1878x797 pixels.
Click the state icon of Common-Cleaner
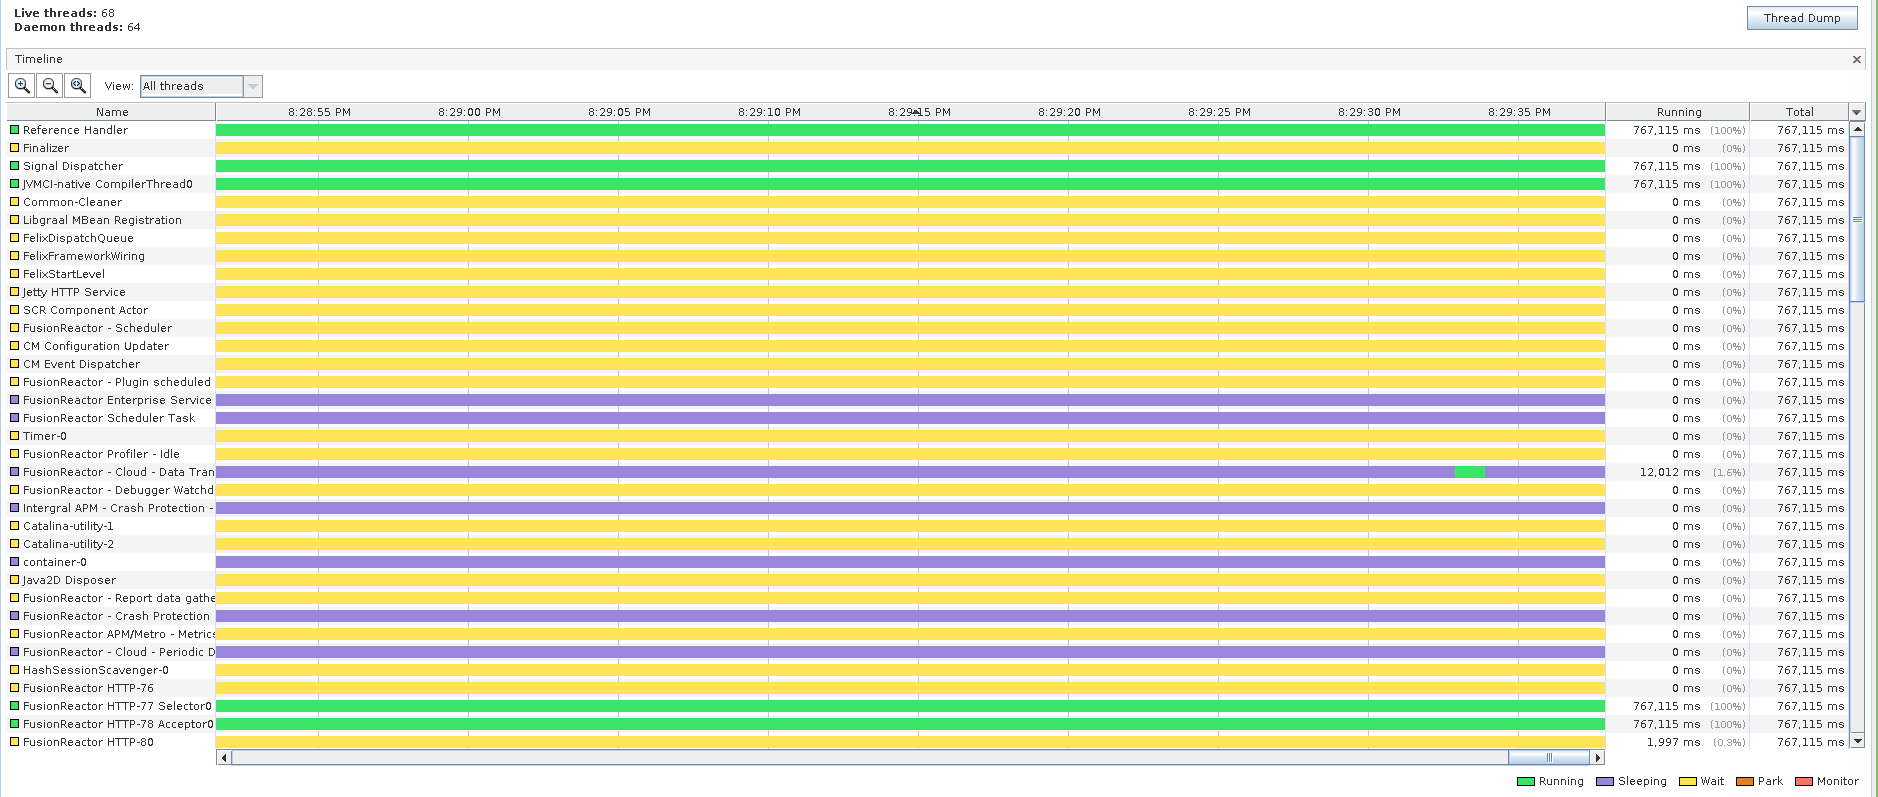click(15, 202)
